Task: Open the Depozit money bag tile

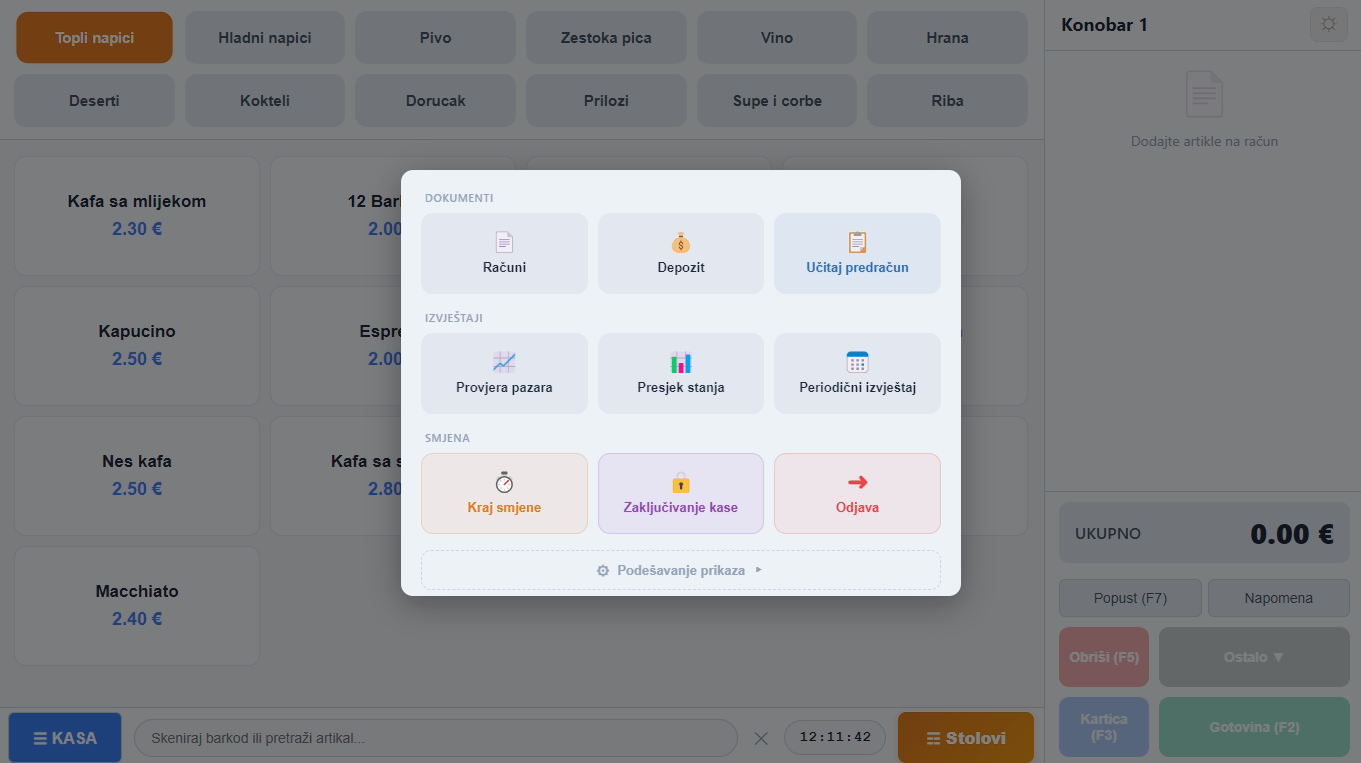Action: point(680,253)
